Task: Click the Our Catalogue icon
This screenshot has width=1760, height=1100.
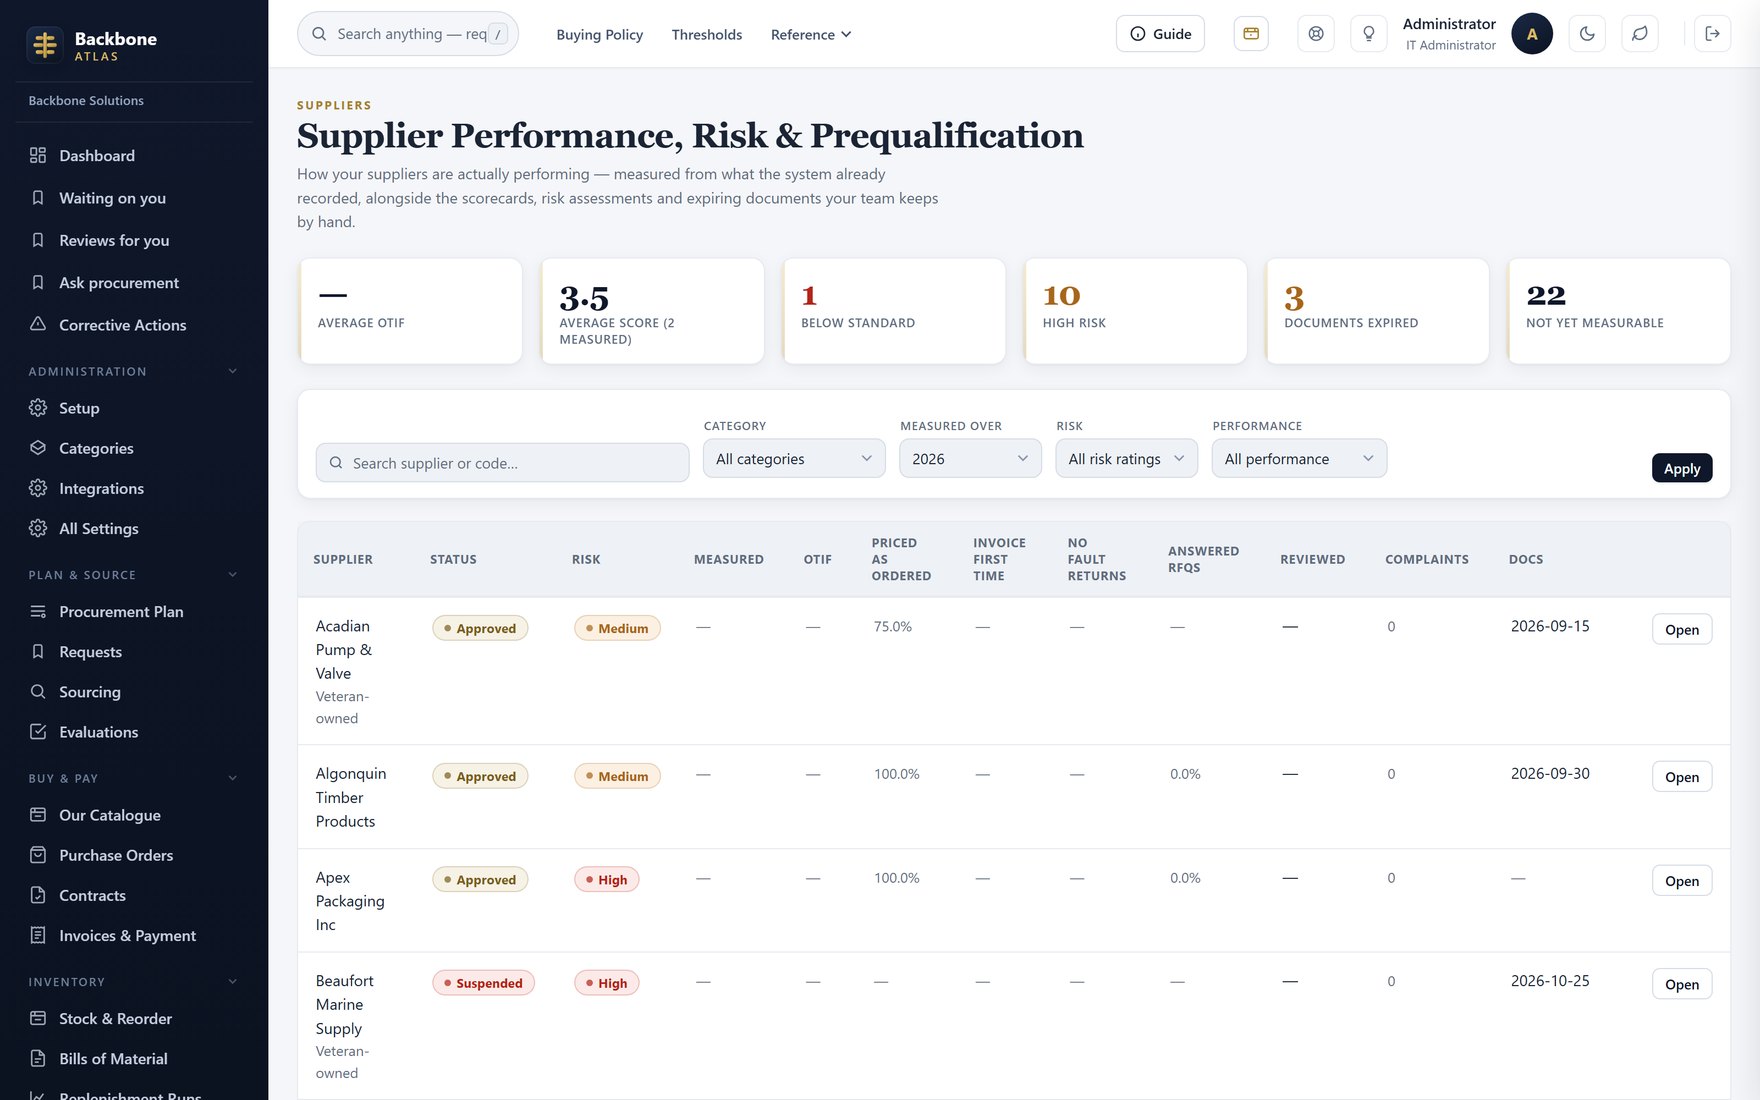Action: [x=38, y=815]
